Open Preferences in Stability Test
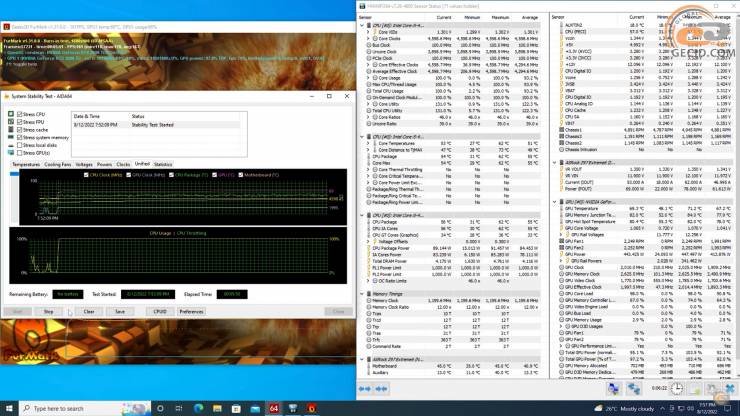The width and height of the screenshot is (740, 416). tap(191, 312)
